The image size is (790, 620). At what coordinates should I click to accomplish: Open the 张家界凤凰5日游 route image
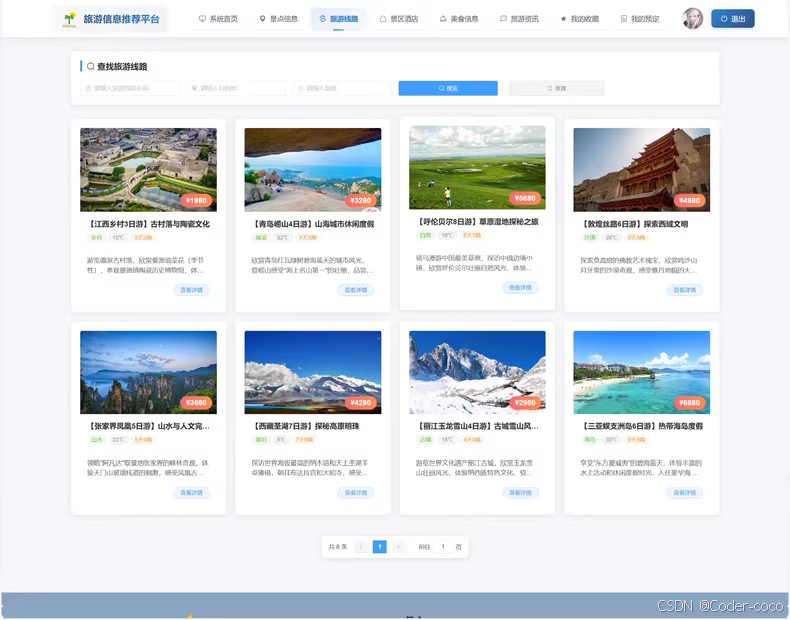coord(148,372)
